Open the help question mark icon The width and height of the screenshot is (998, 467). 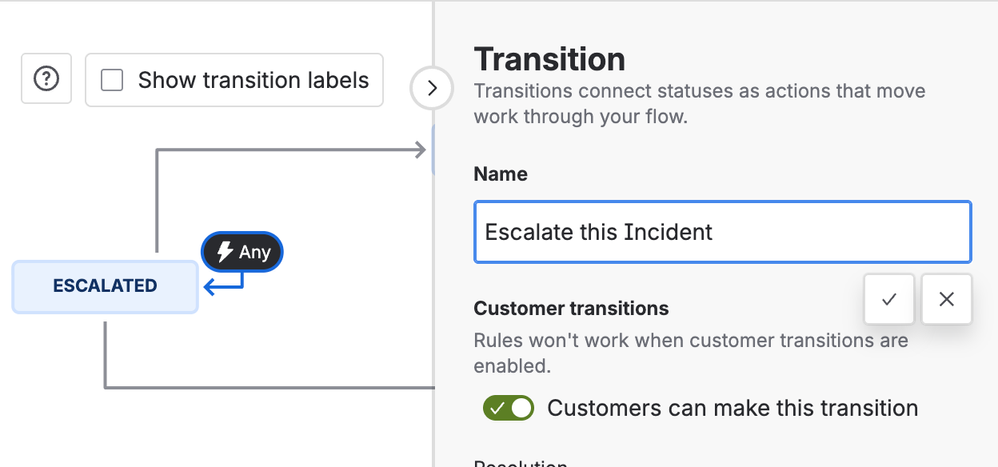(x=46, y=80)
